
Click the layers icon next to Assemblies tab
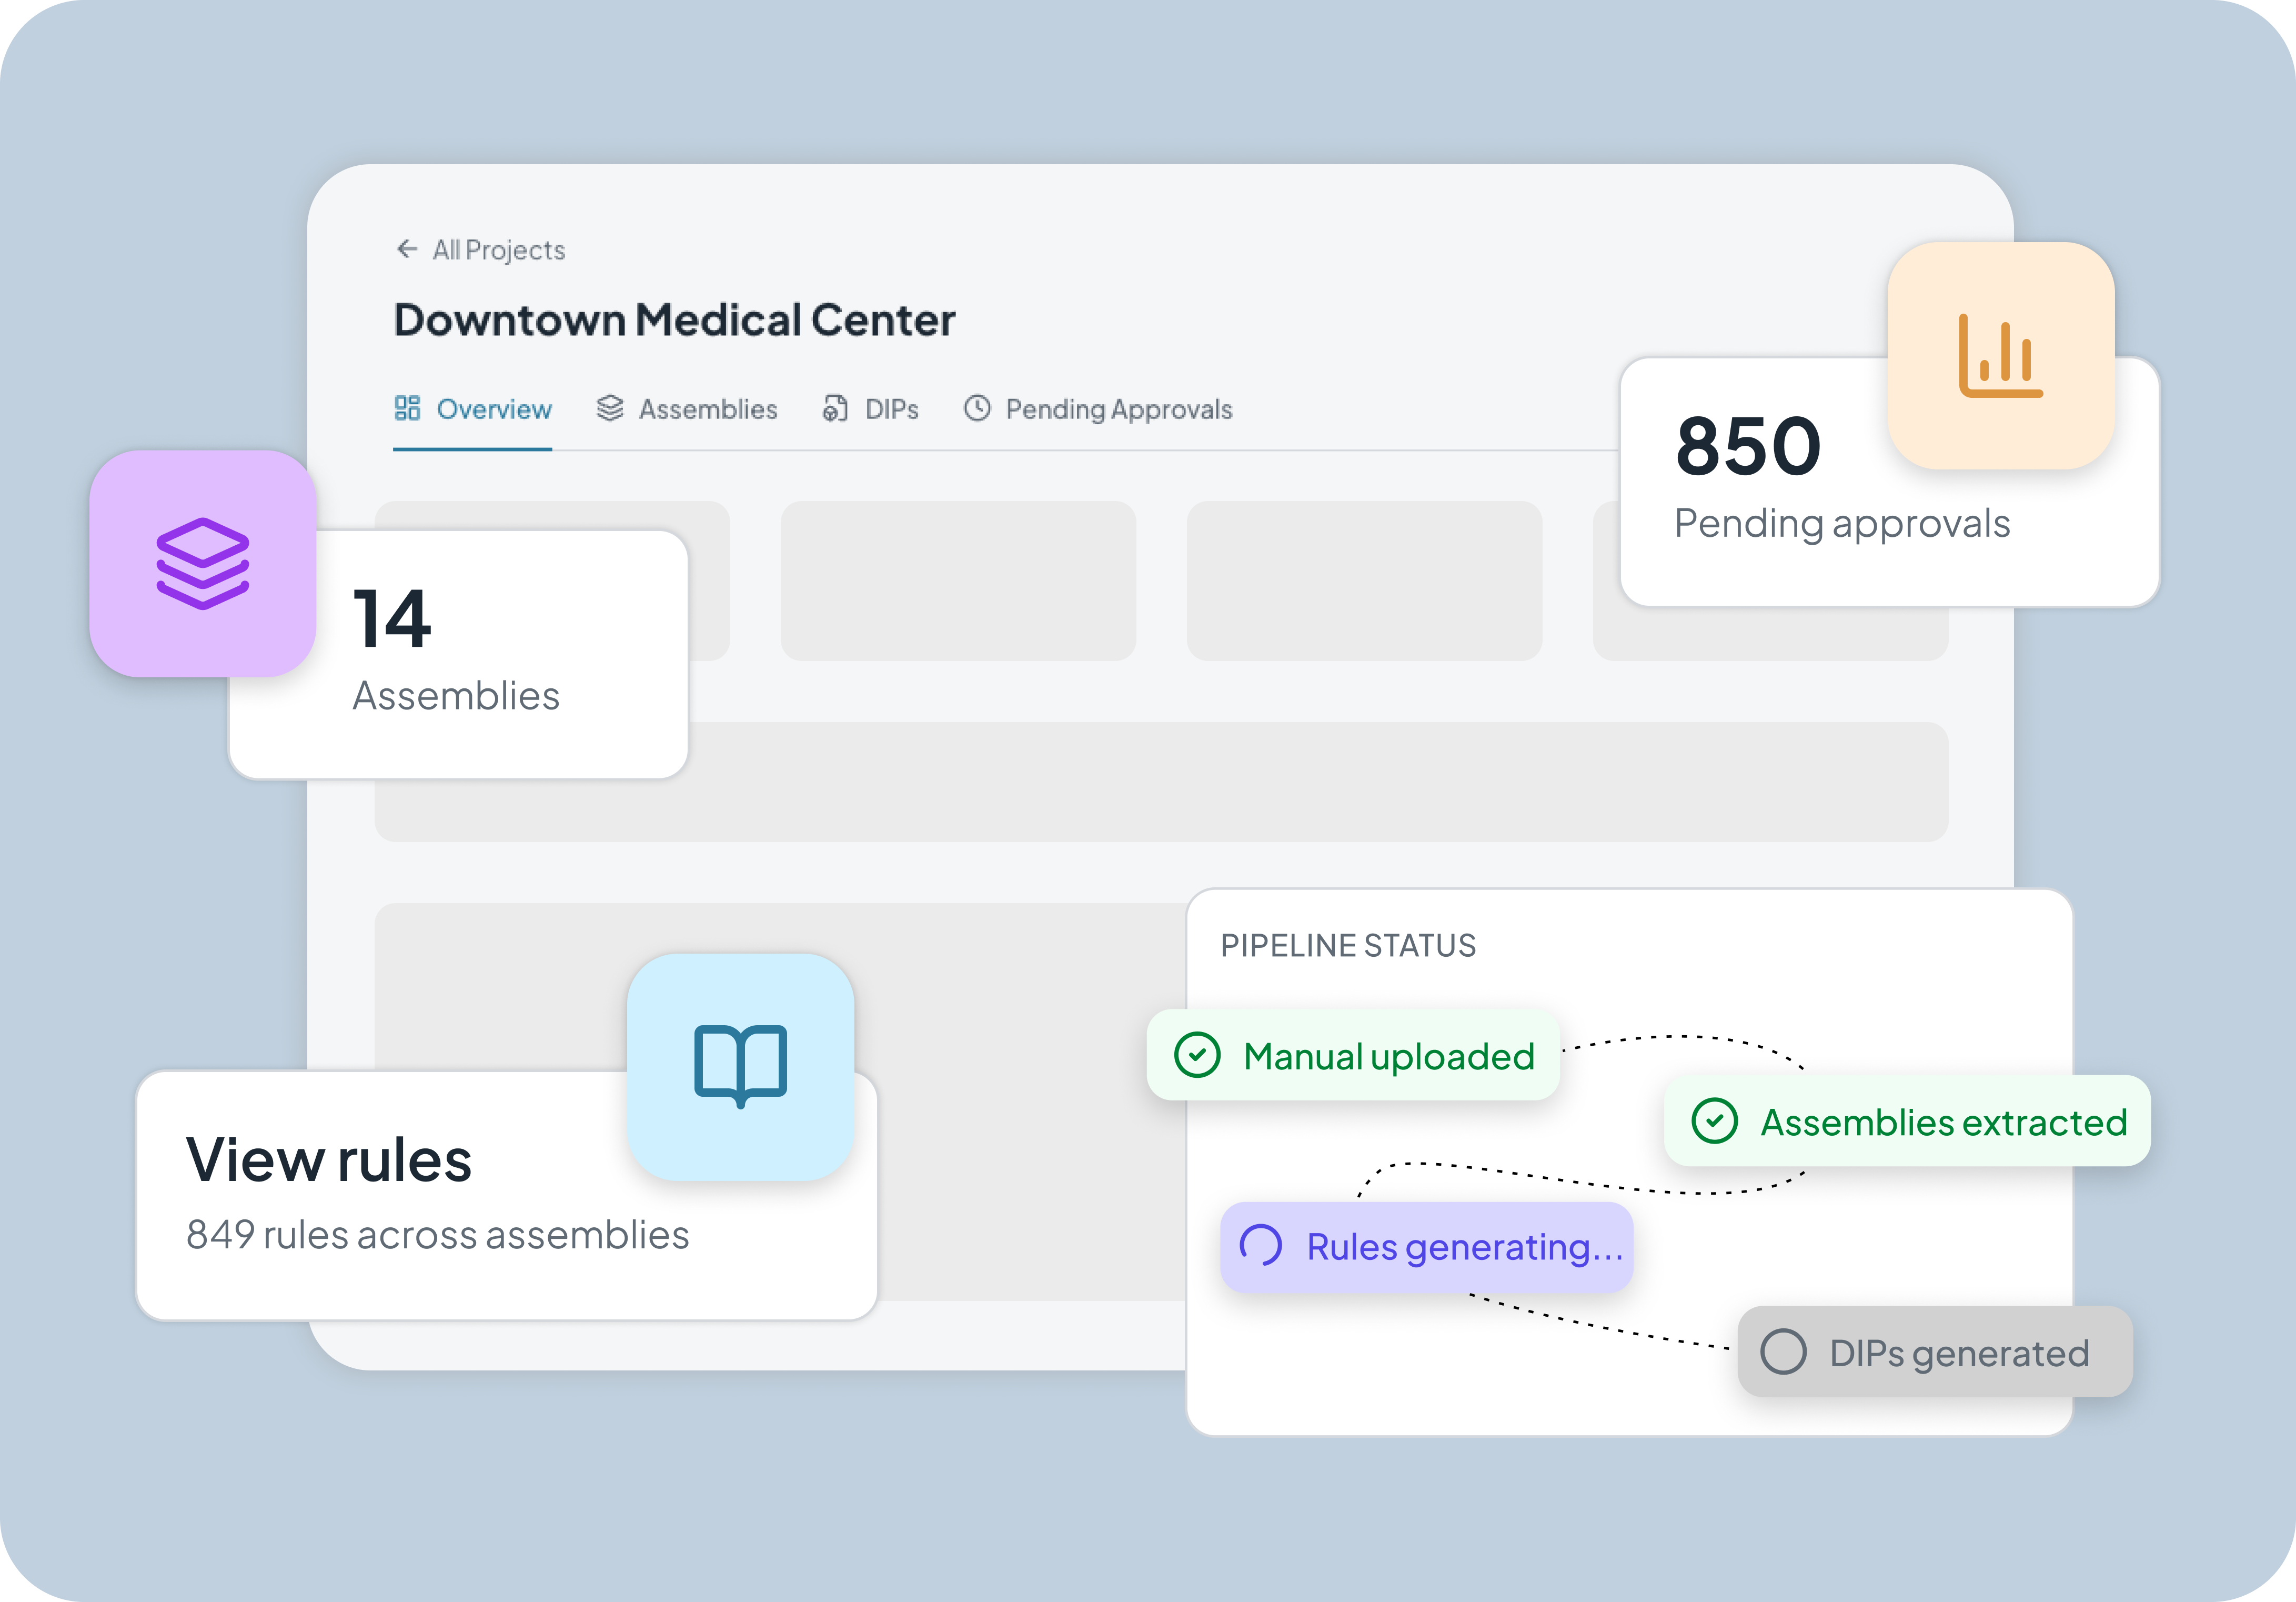[609, 408]
